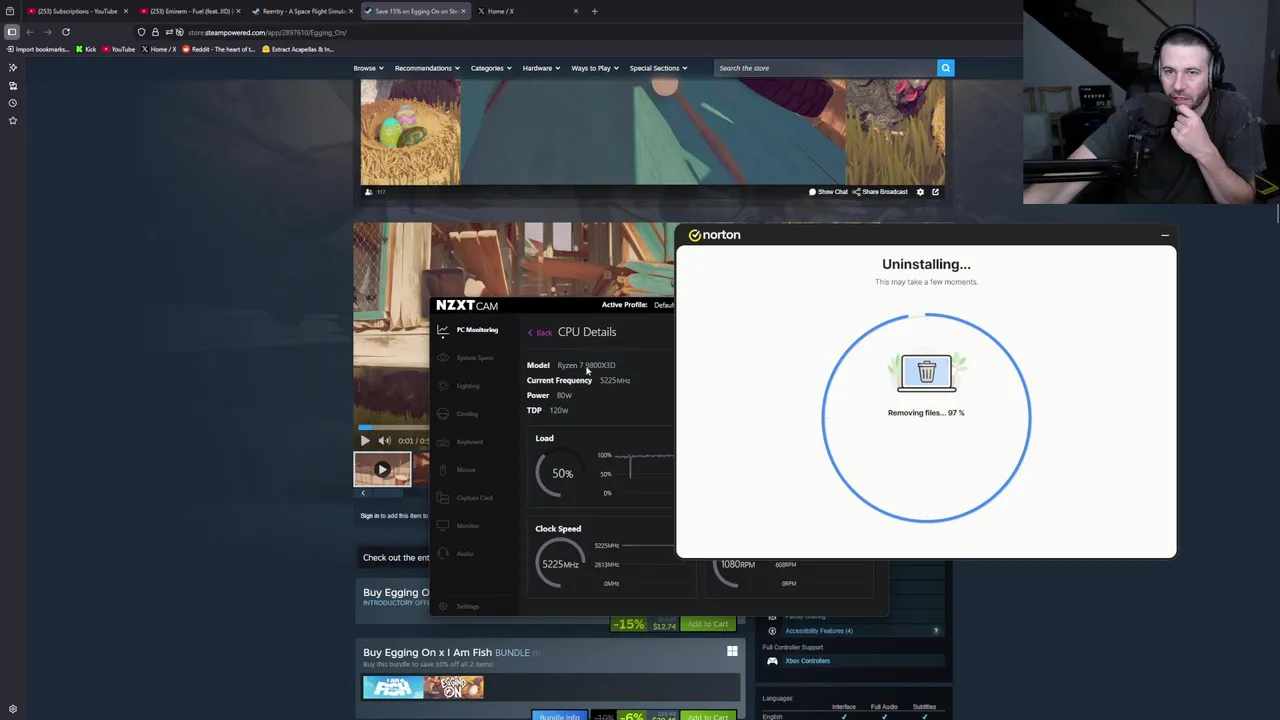This screenshot has width=1280, height=720.
Task: Click Share Broadcast
Action: [x=880, y=192]
